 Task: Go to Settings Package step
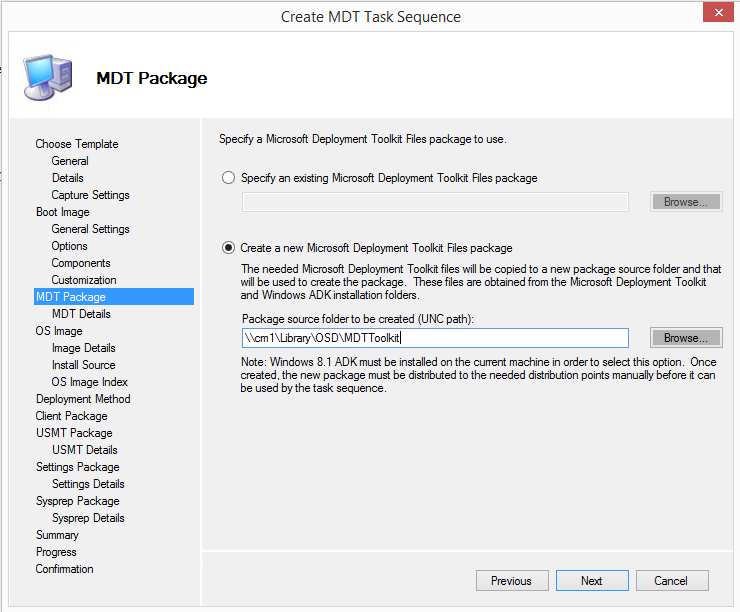(x=78, y=467)
